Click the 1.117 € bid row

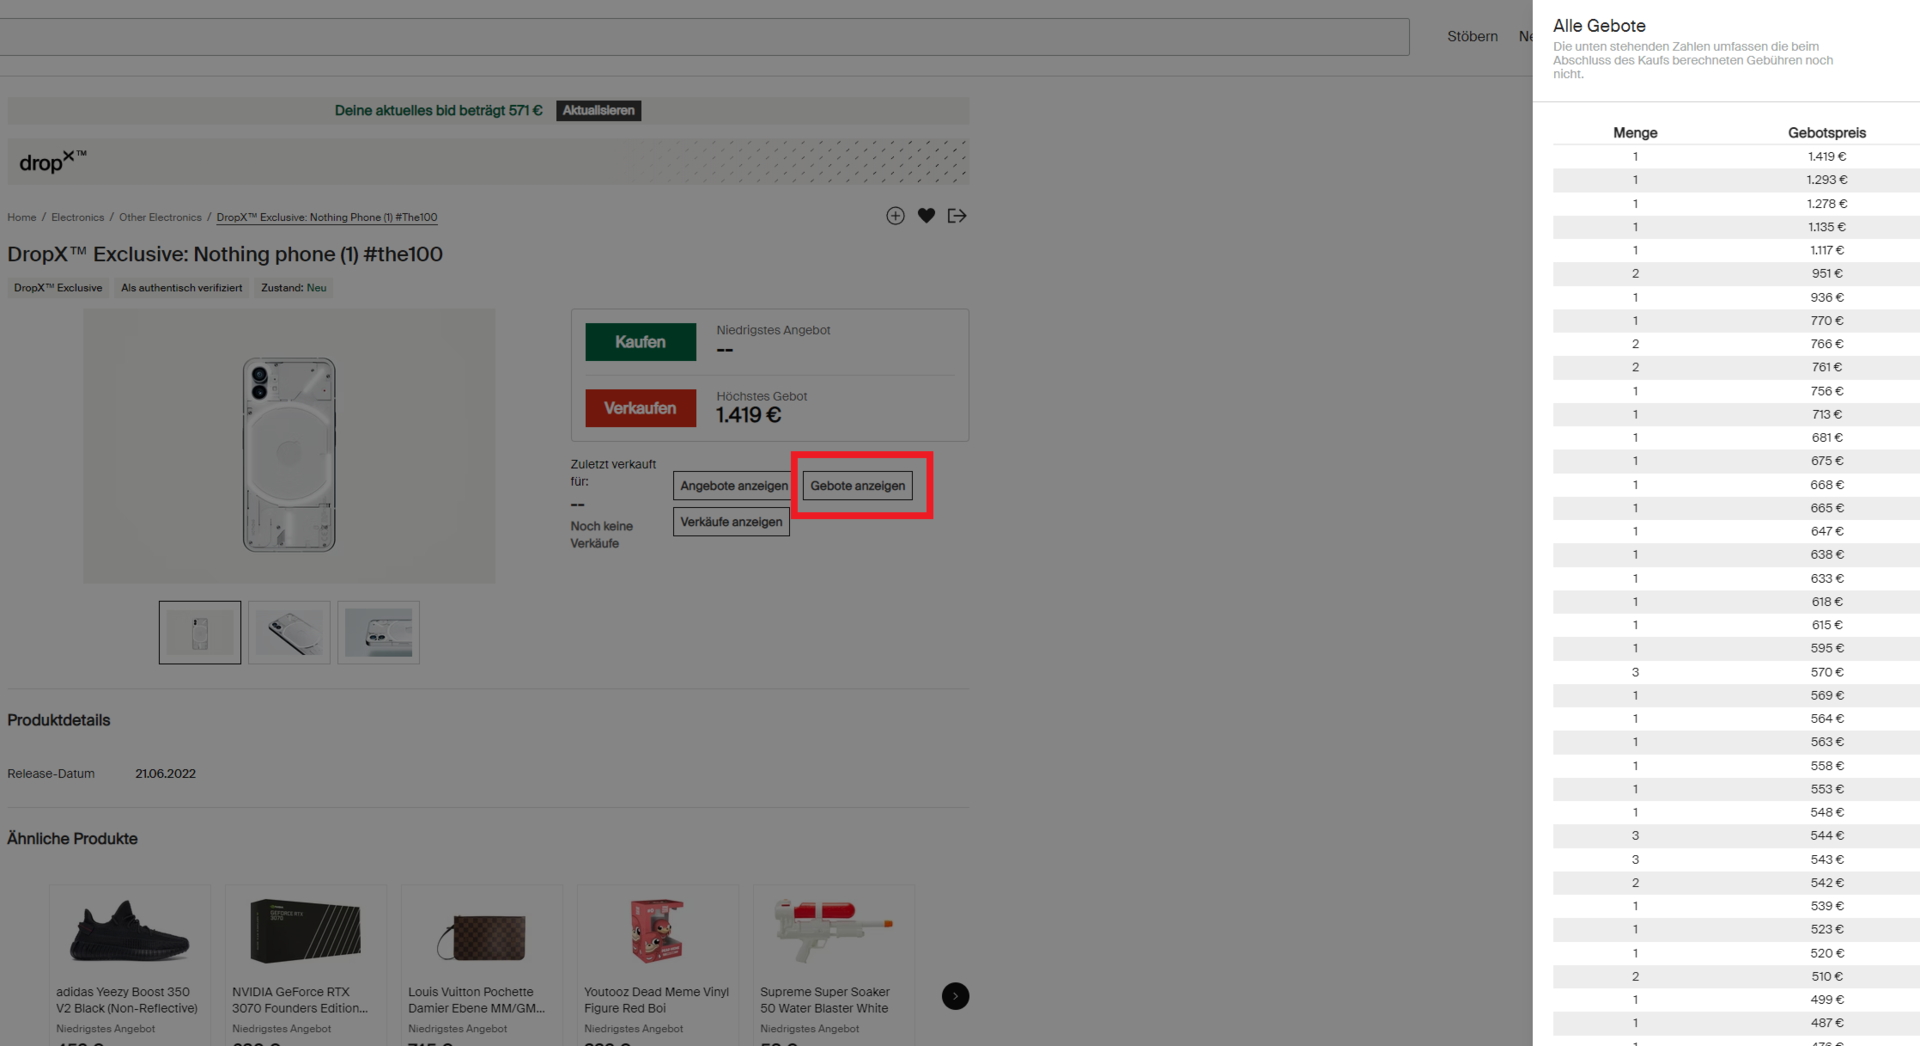(x=1736, y=250)
